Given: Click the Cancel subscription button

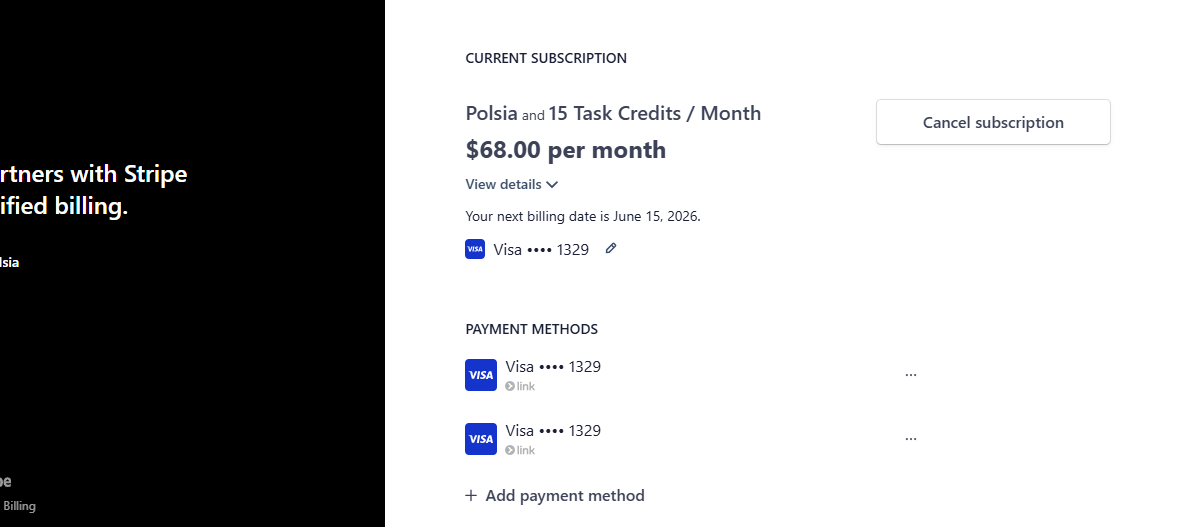Looking at the screenshot, I should coord(993,122).
